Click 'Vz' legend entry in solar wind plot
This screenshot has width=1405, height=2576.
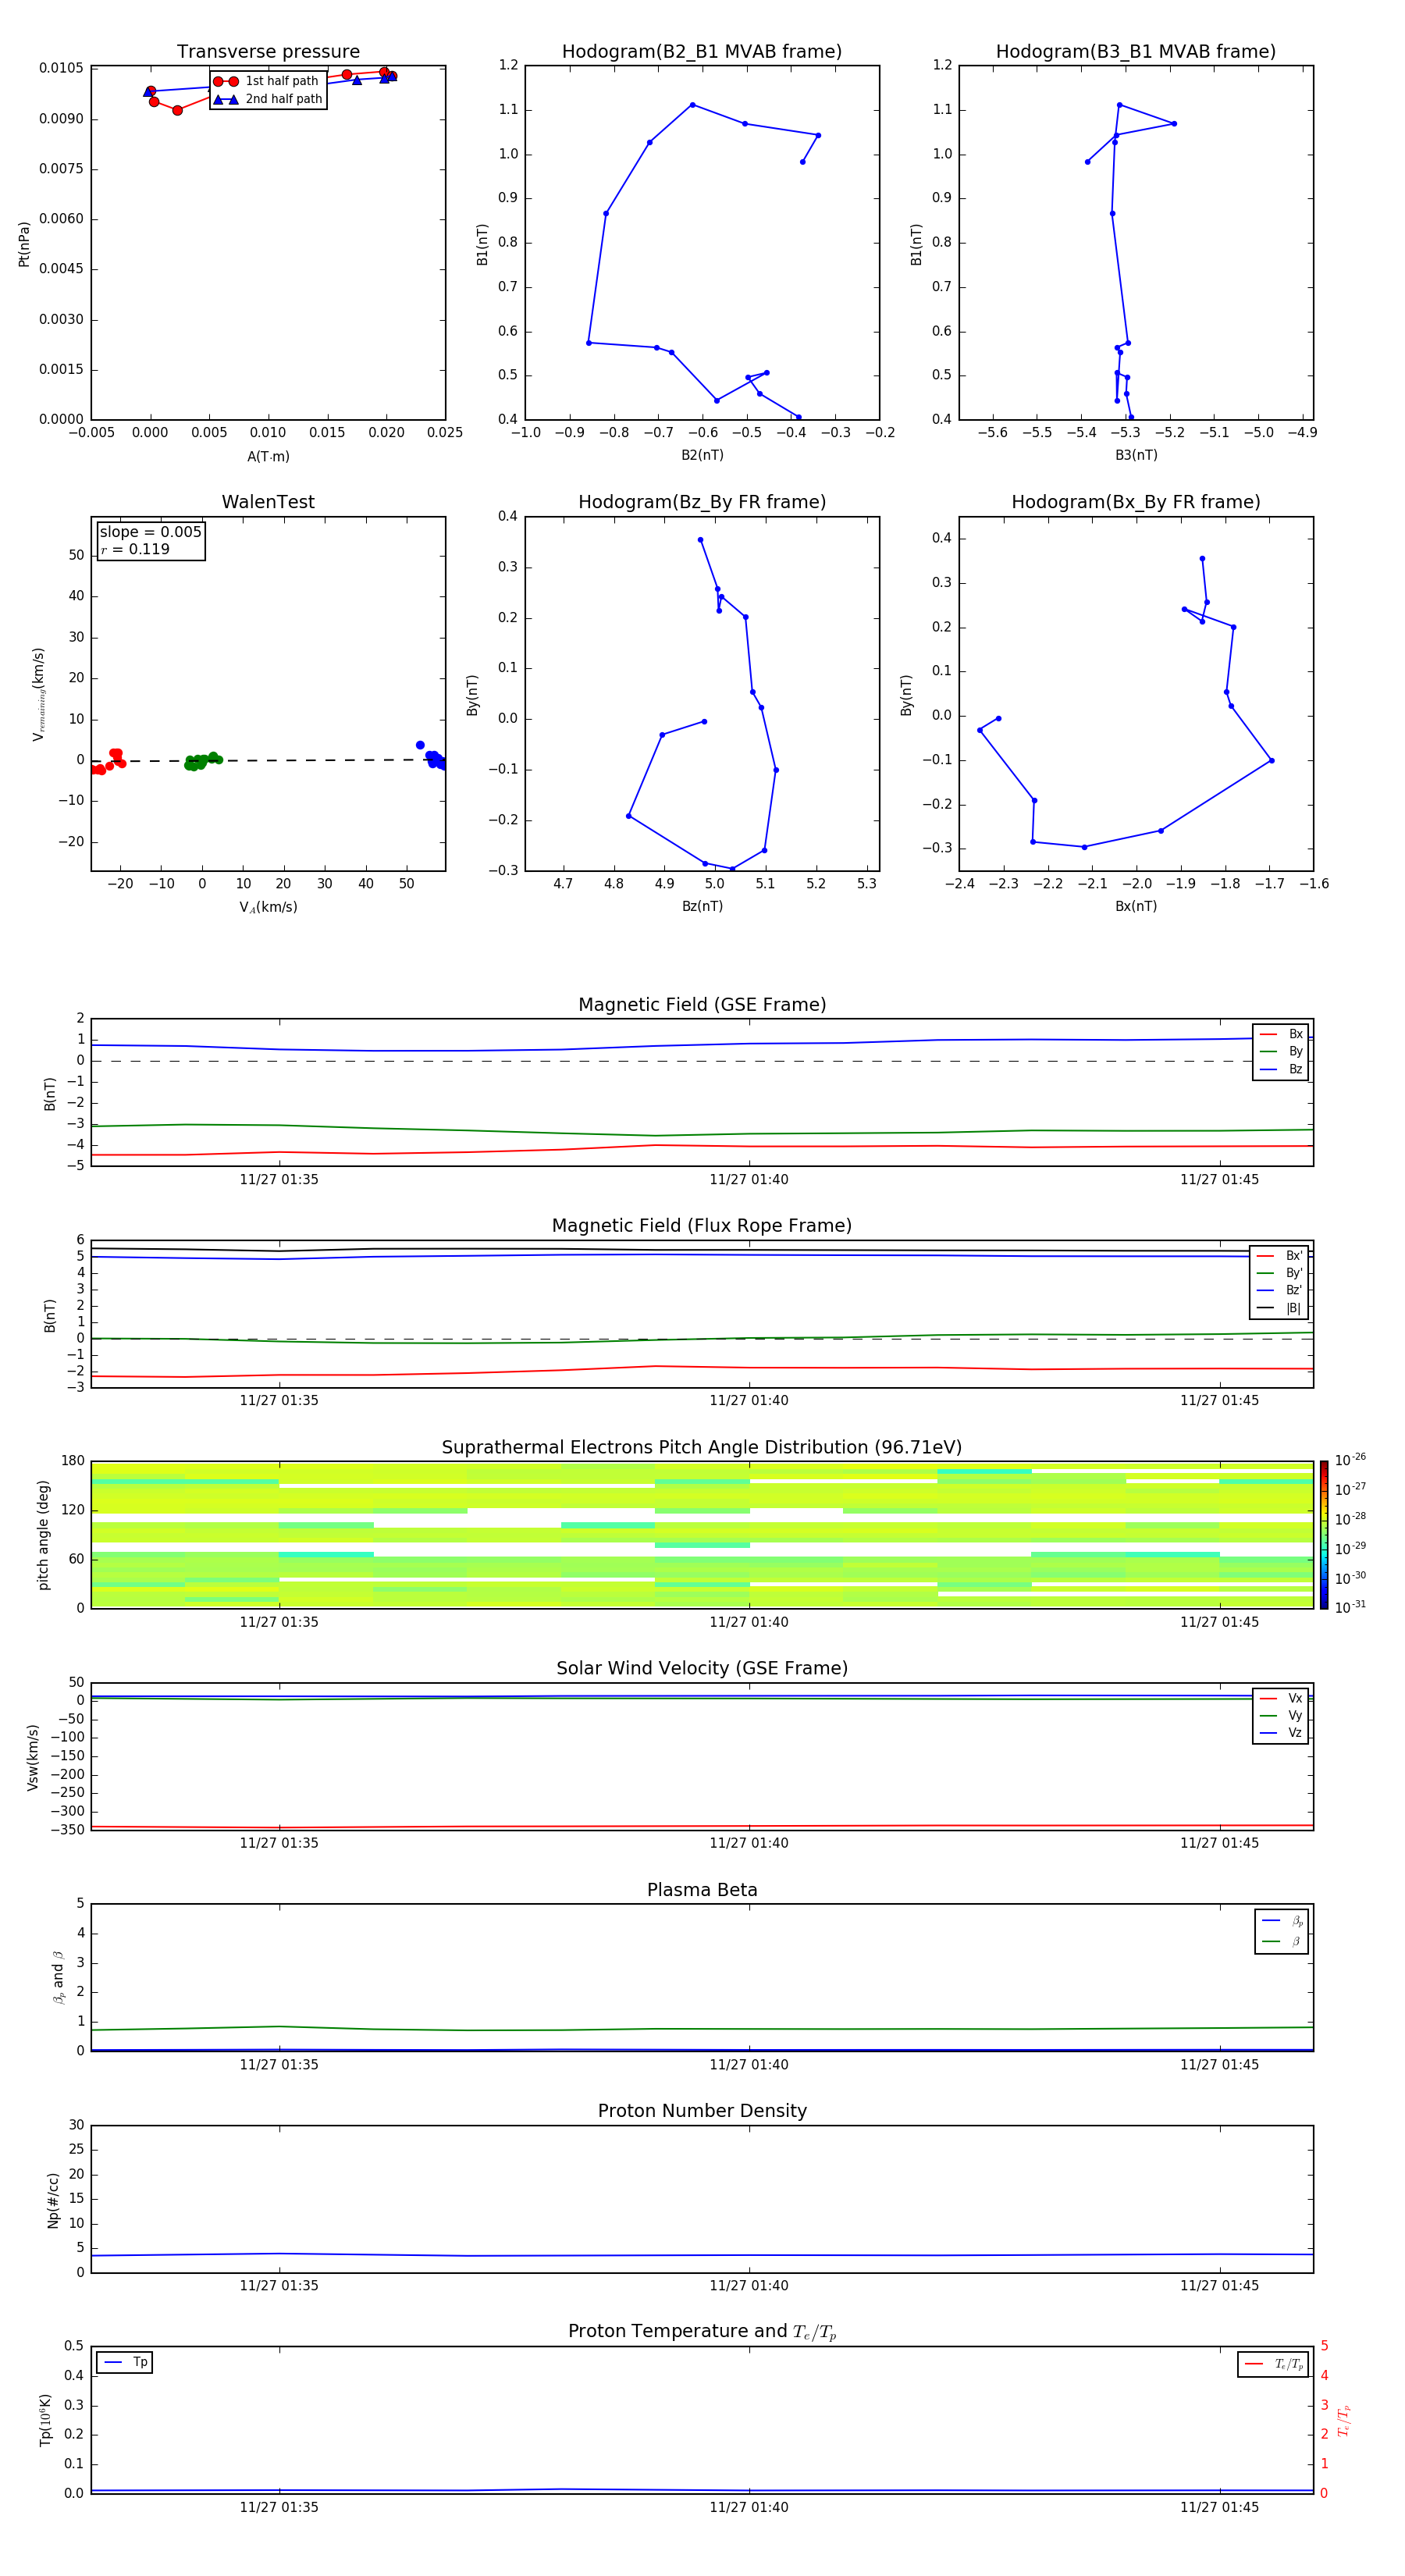tap(1281, 1733)
